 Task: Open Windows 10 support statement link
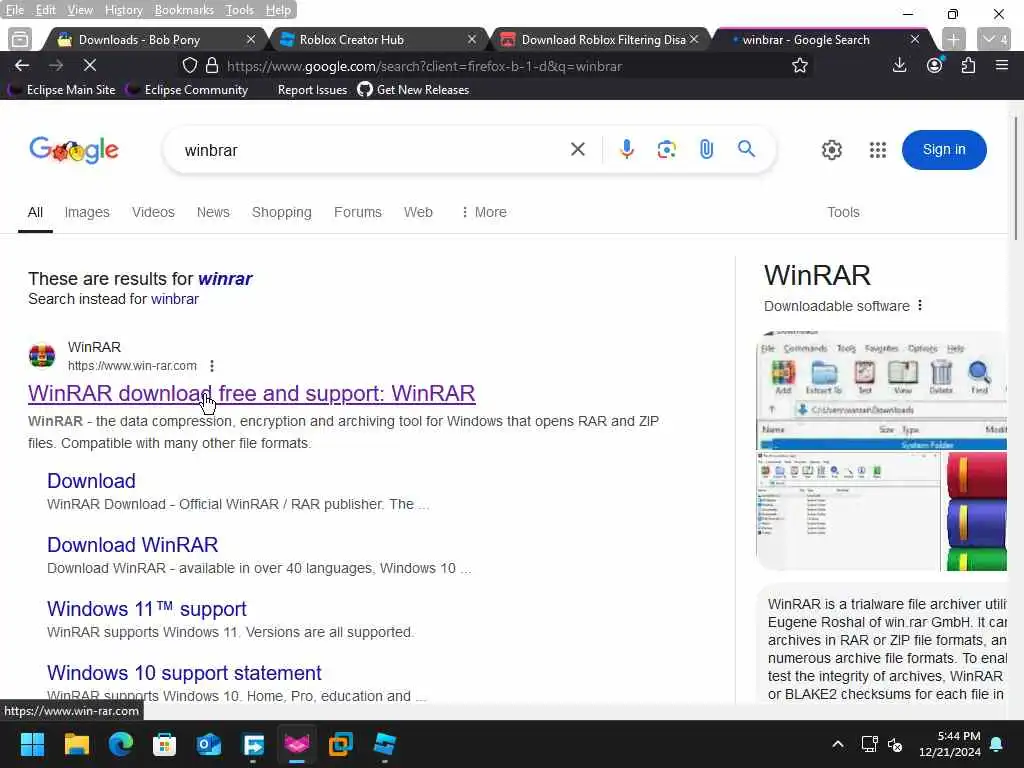[x=184, y=673]
